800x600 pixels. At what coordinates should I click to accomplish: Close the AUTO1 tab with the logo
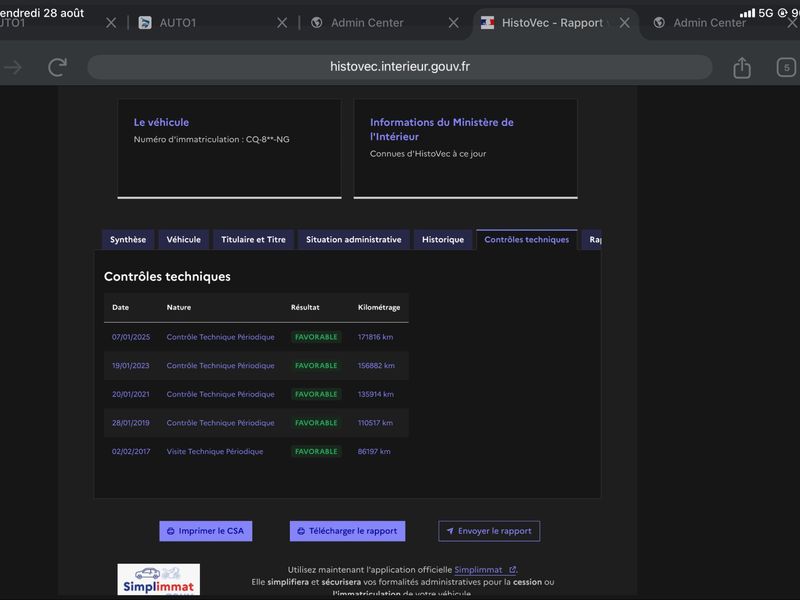click(x=282, y=23)
